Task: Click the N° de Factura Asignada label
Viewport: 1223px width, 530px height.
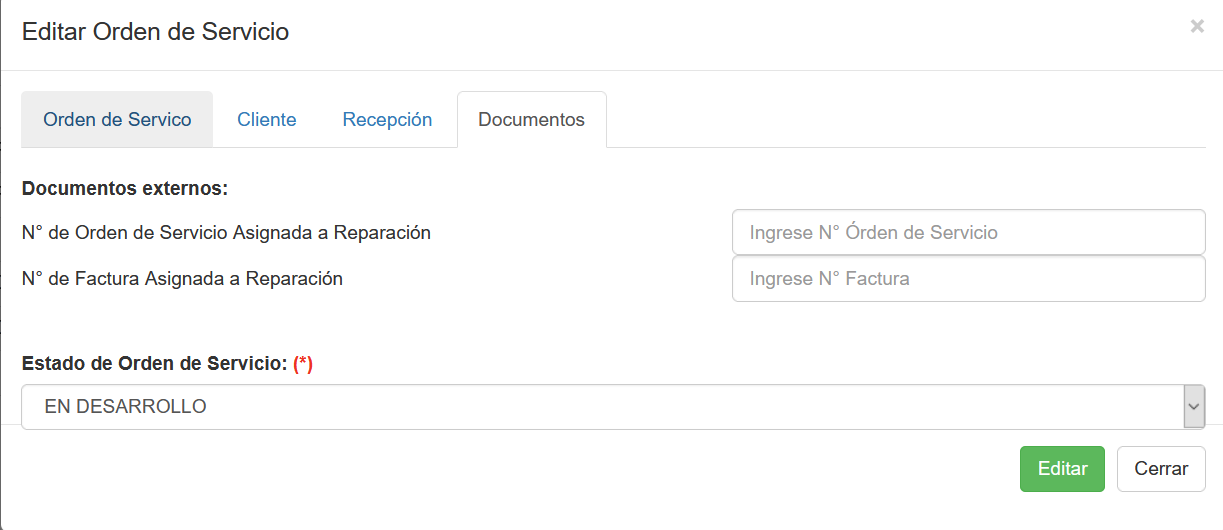Action: (182, 279)
